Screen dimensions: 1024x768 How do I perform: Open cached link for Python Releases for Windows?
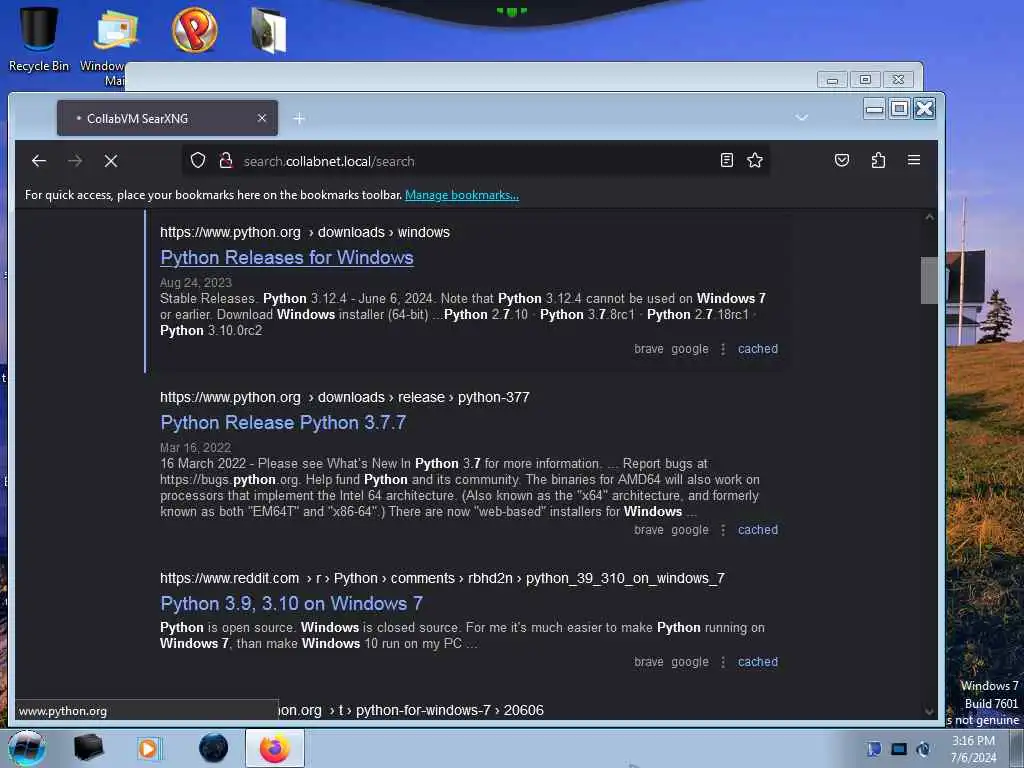[x=758, y=349]
